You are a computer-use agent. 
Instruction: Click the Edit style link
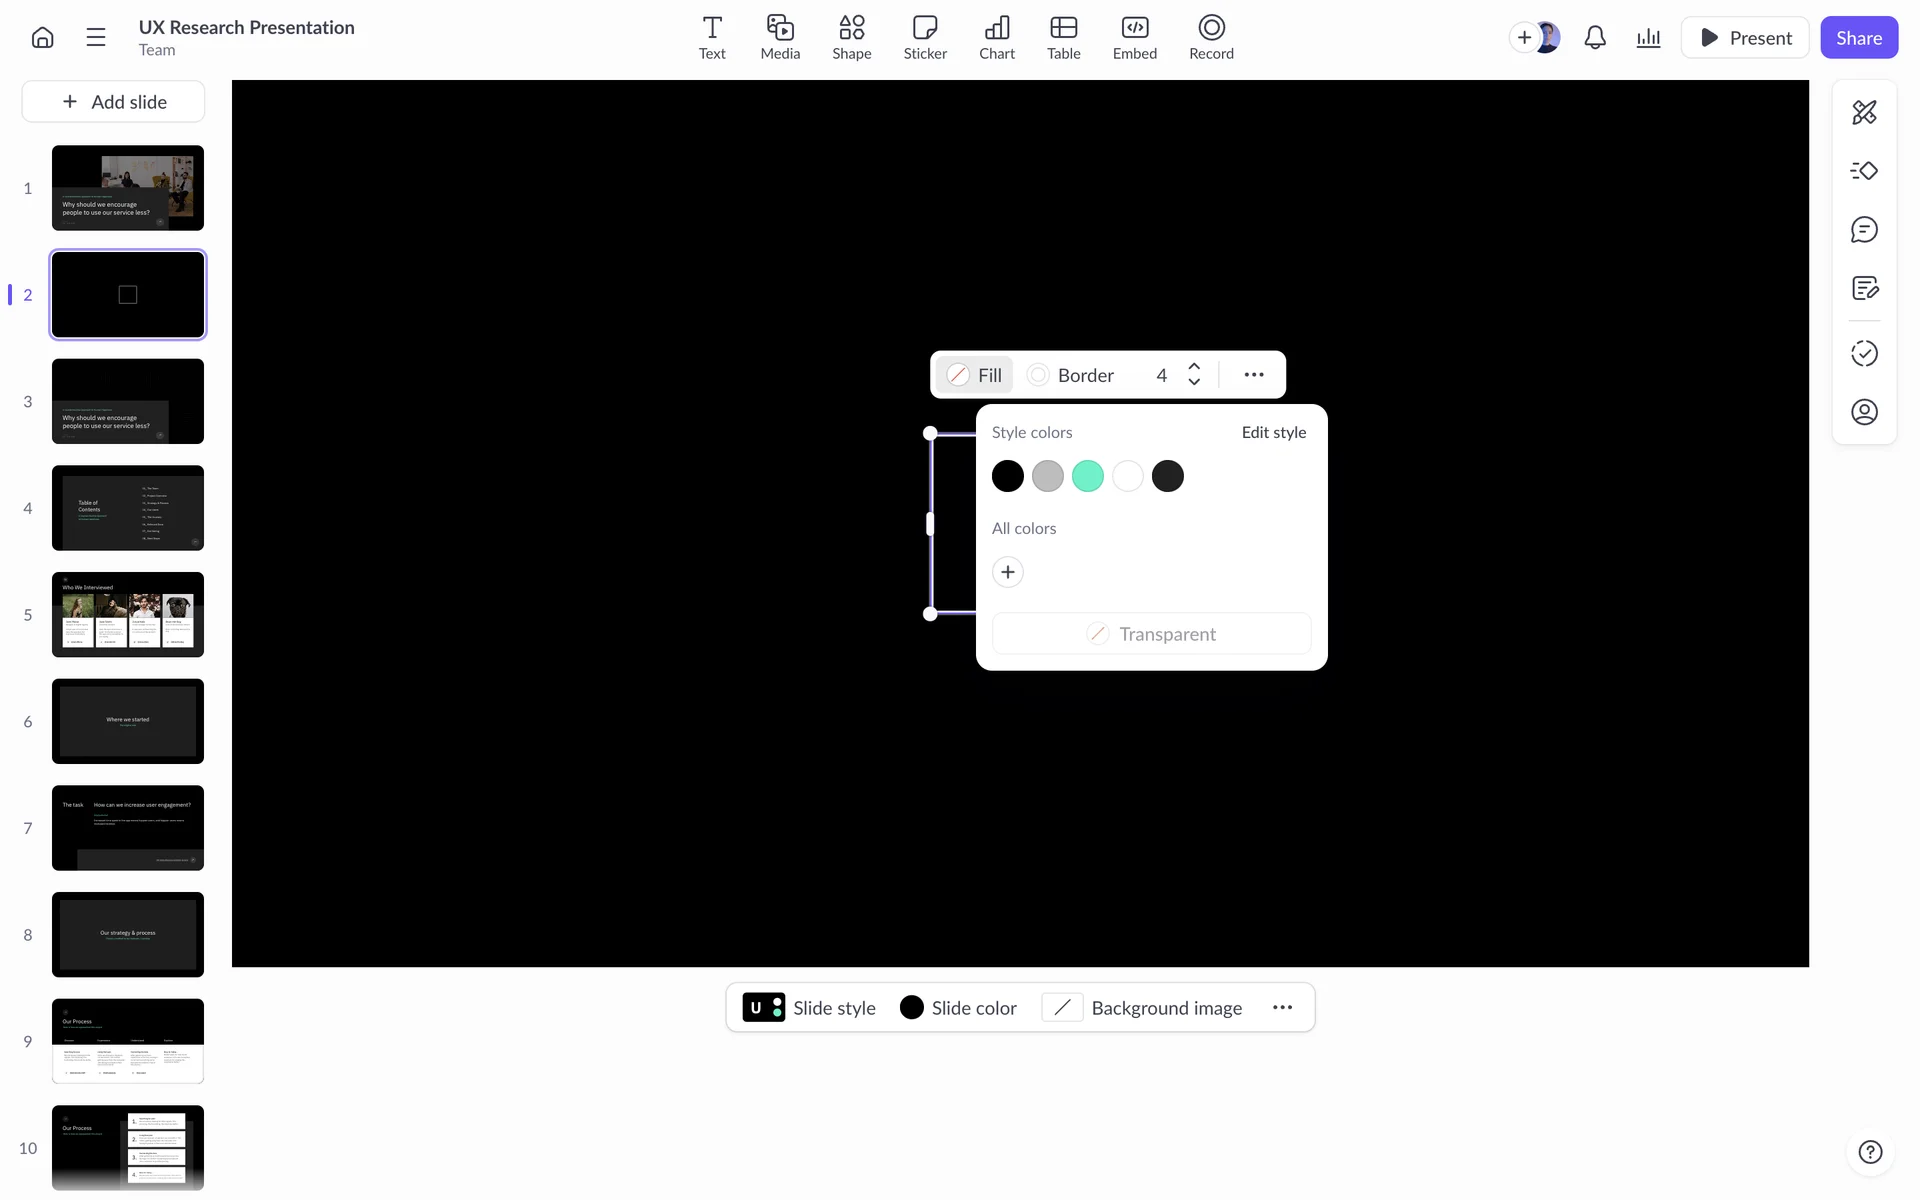(x=1273, y=432)
